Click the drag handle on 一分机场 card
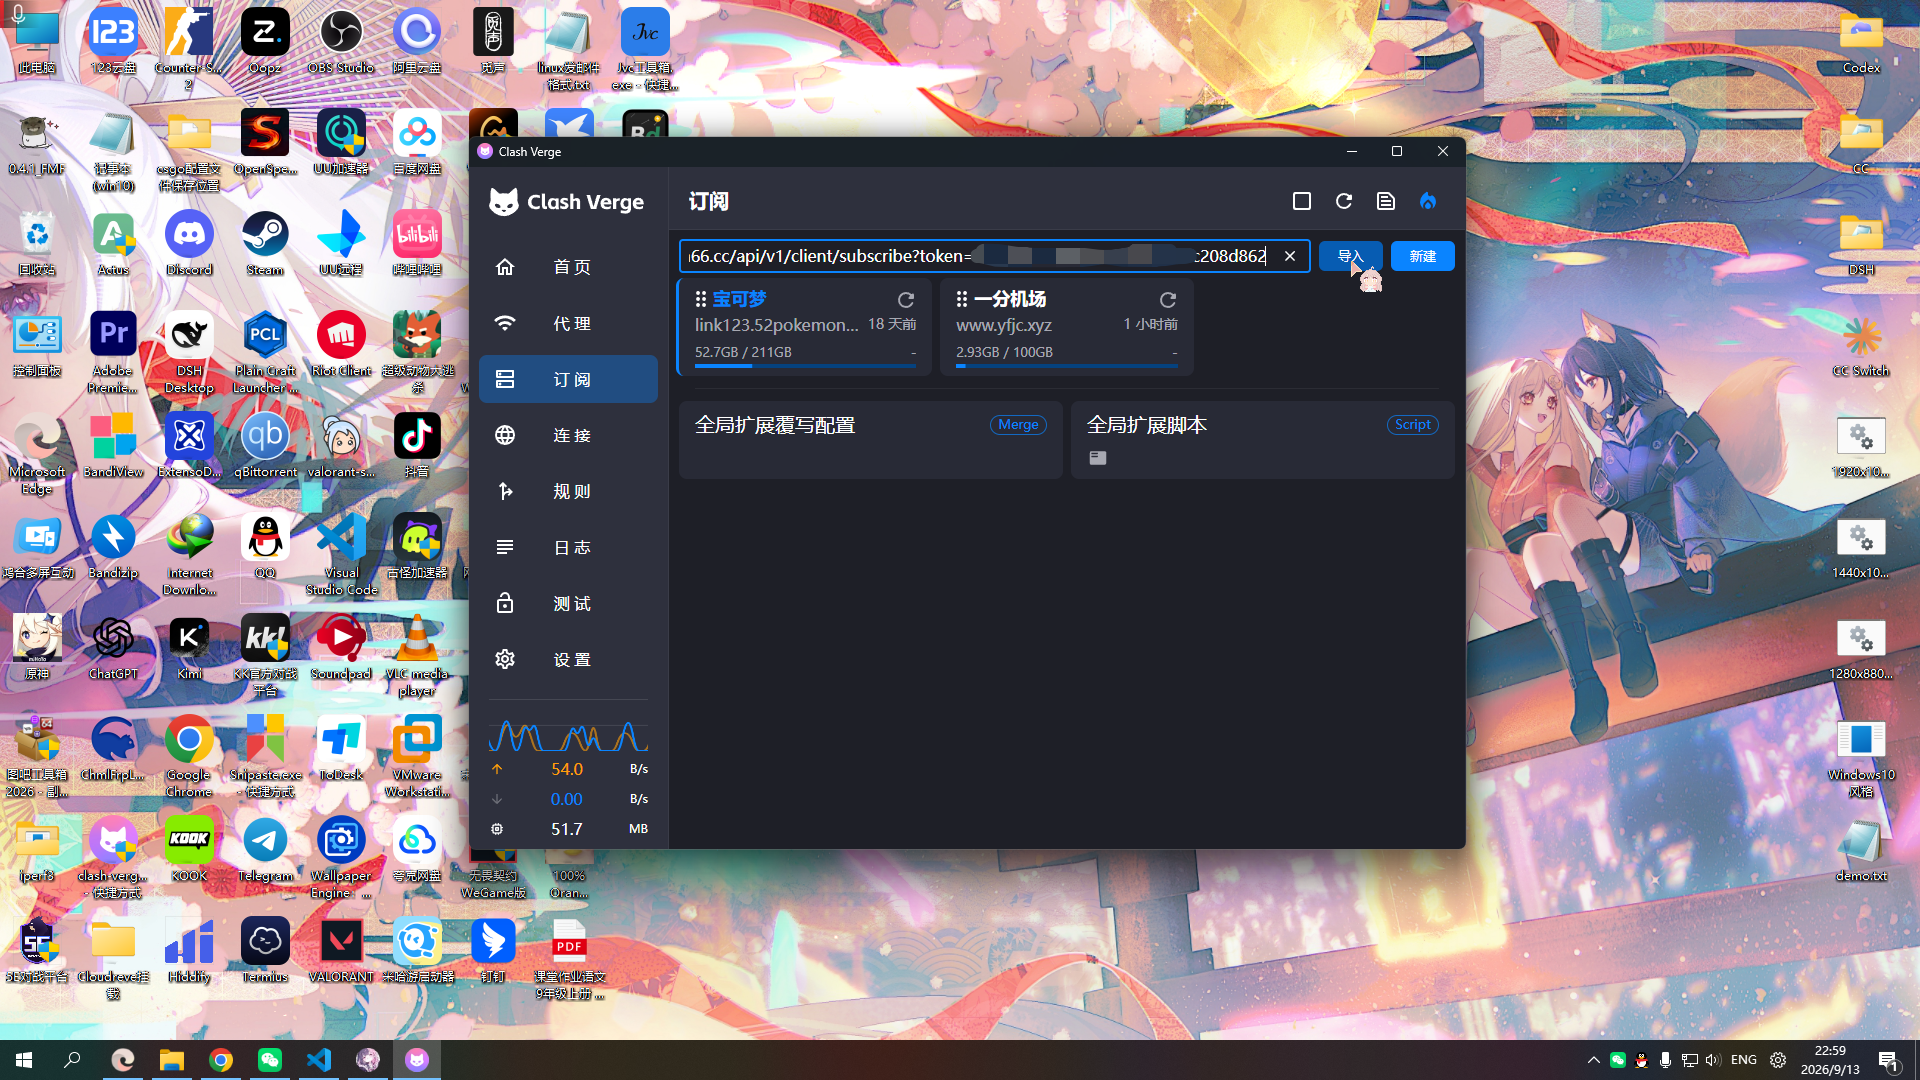The width and height of the screenshot is (1920, 1080). (x=962, y=299)
